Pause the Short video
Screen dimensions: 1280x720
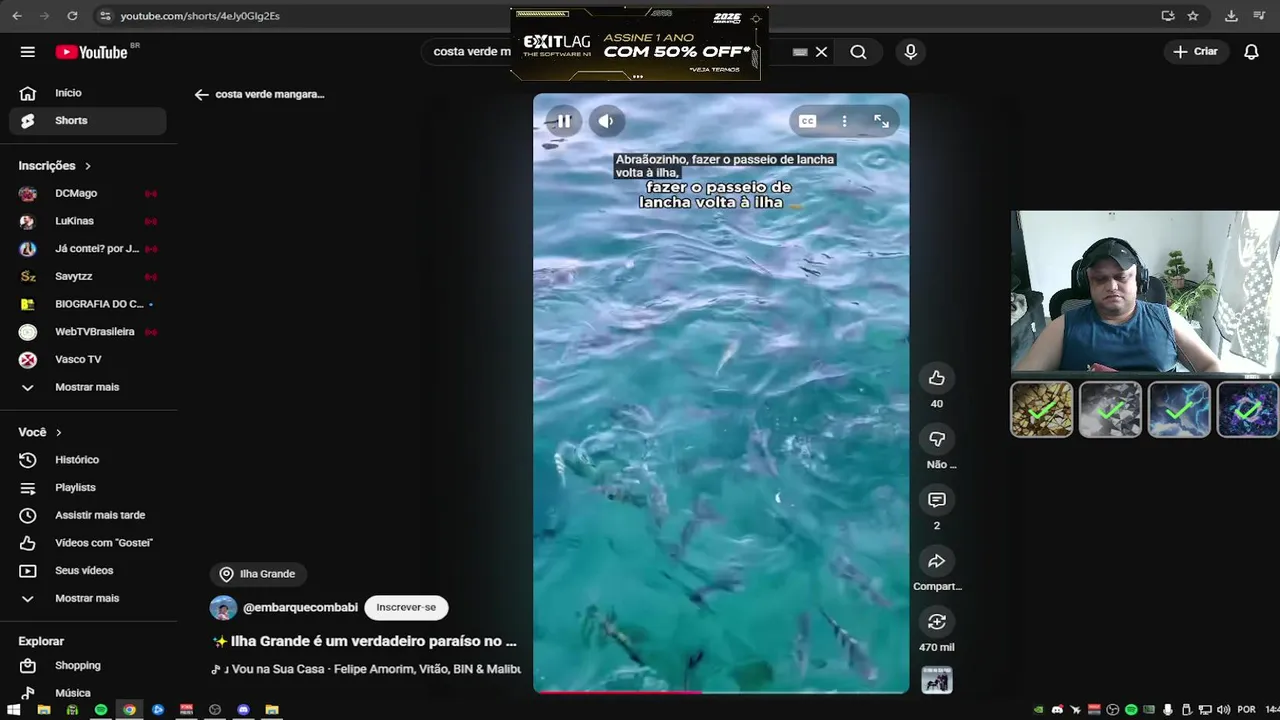coord(564,121)
